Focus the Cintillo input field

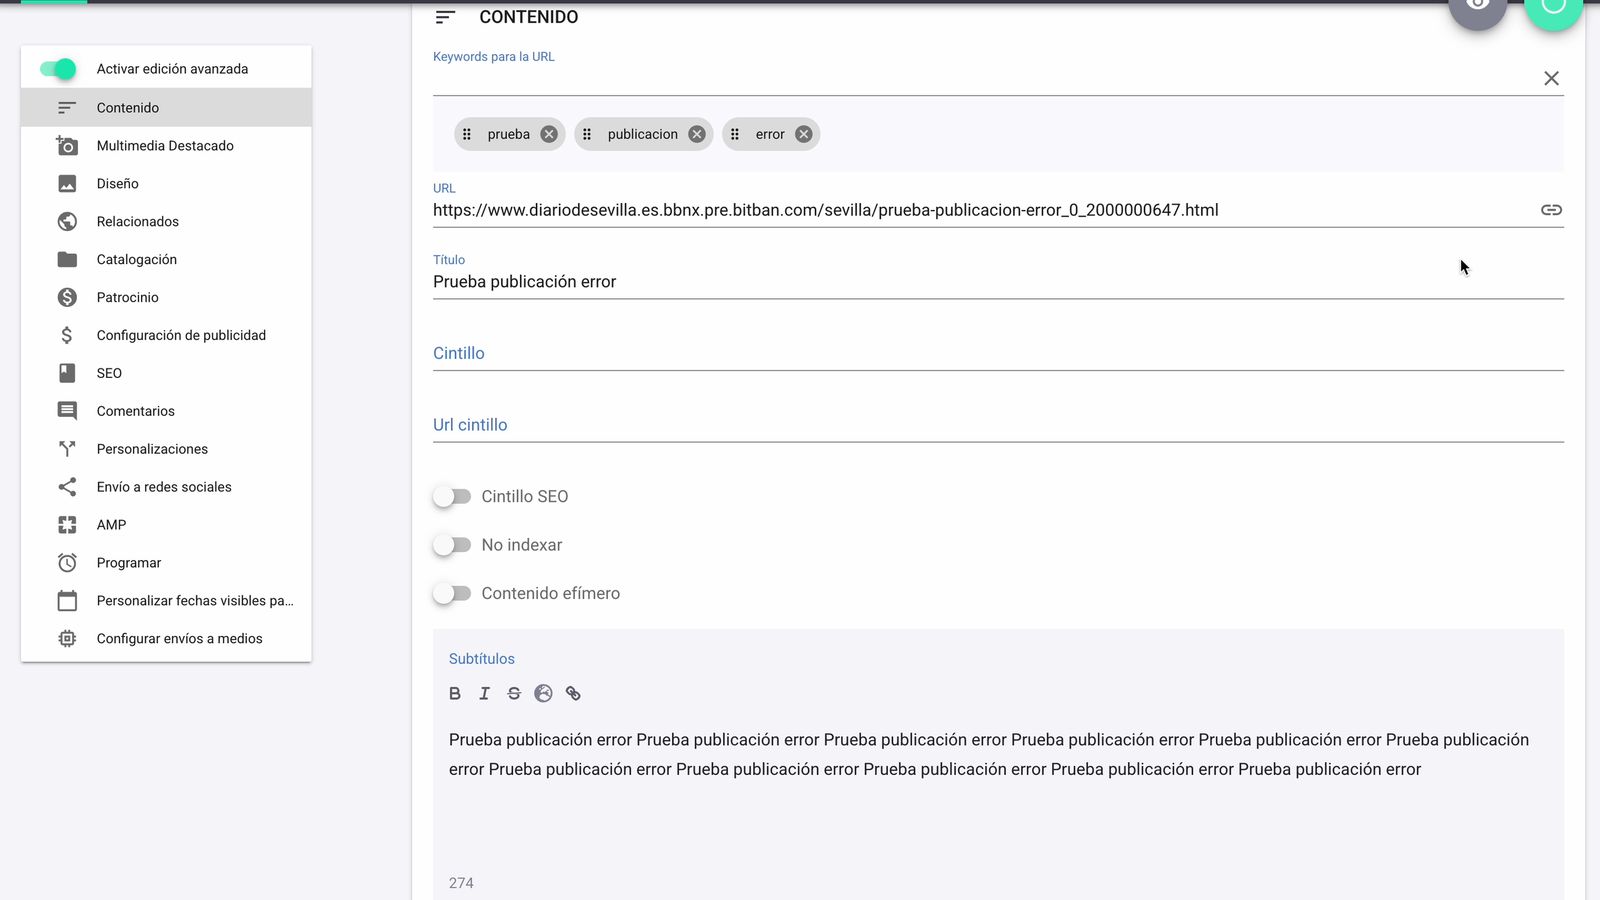(998, 353)
